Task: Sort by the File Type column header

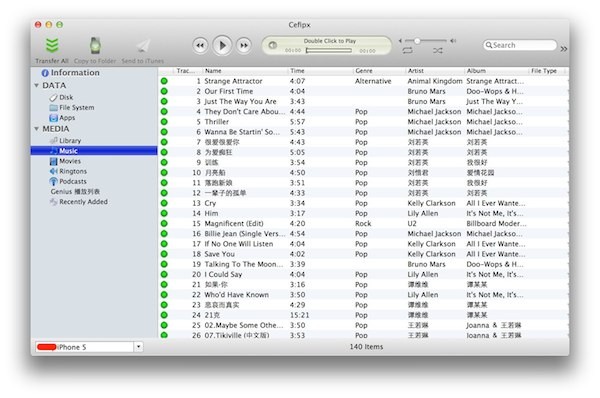Action: [x=548, y=71]
